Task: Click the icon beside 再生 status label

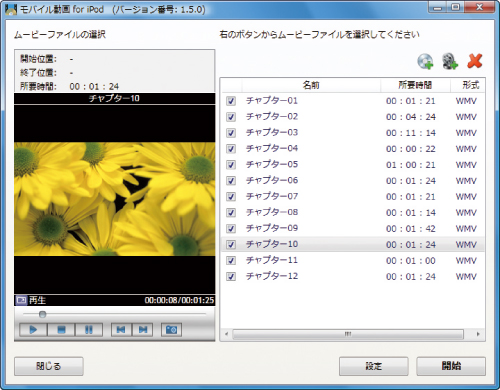Action: [x=21, y=300]
